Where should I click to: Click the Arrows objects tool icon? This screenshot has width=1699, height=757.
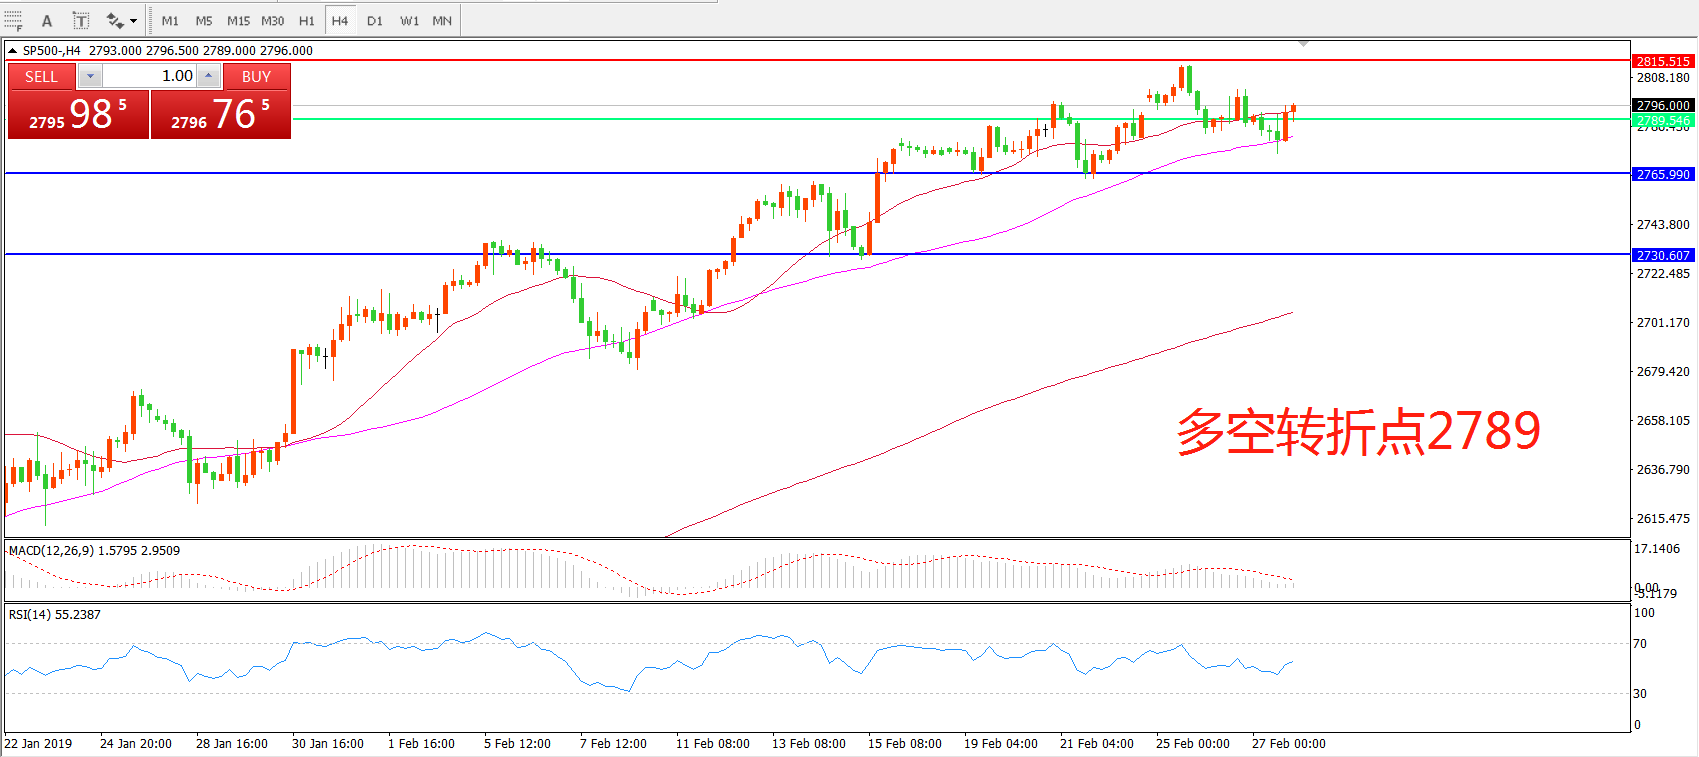(115, 21)
